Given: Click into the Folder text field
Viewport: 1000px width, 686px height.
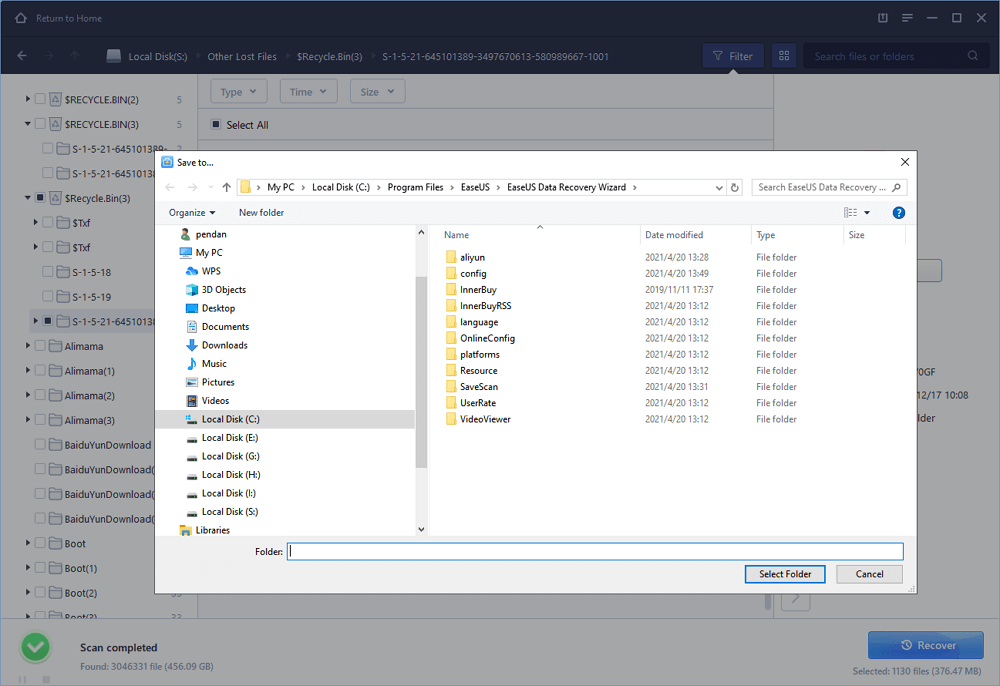Looking at the screenshot, I should coord(595,551).
